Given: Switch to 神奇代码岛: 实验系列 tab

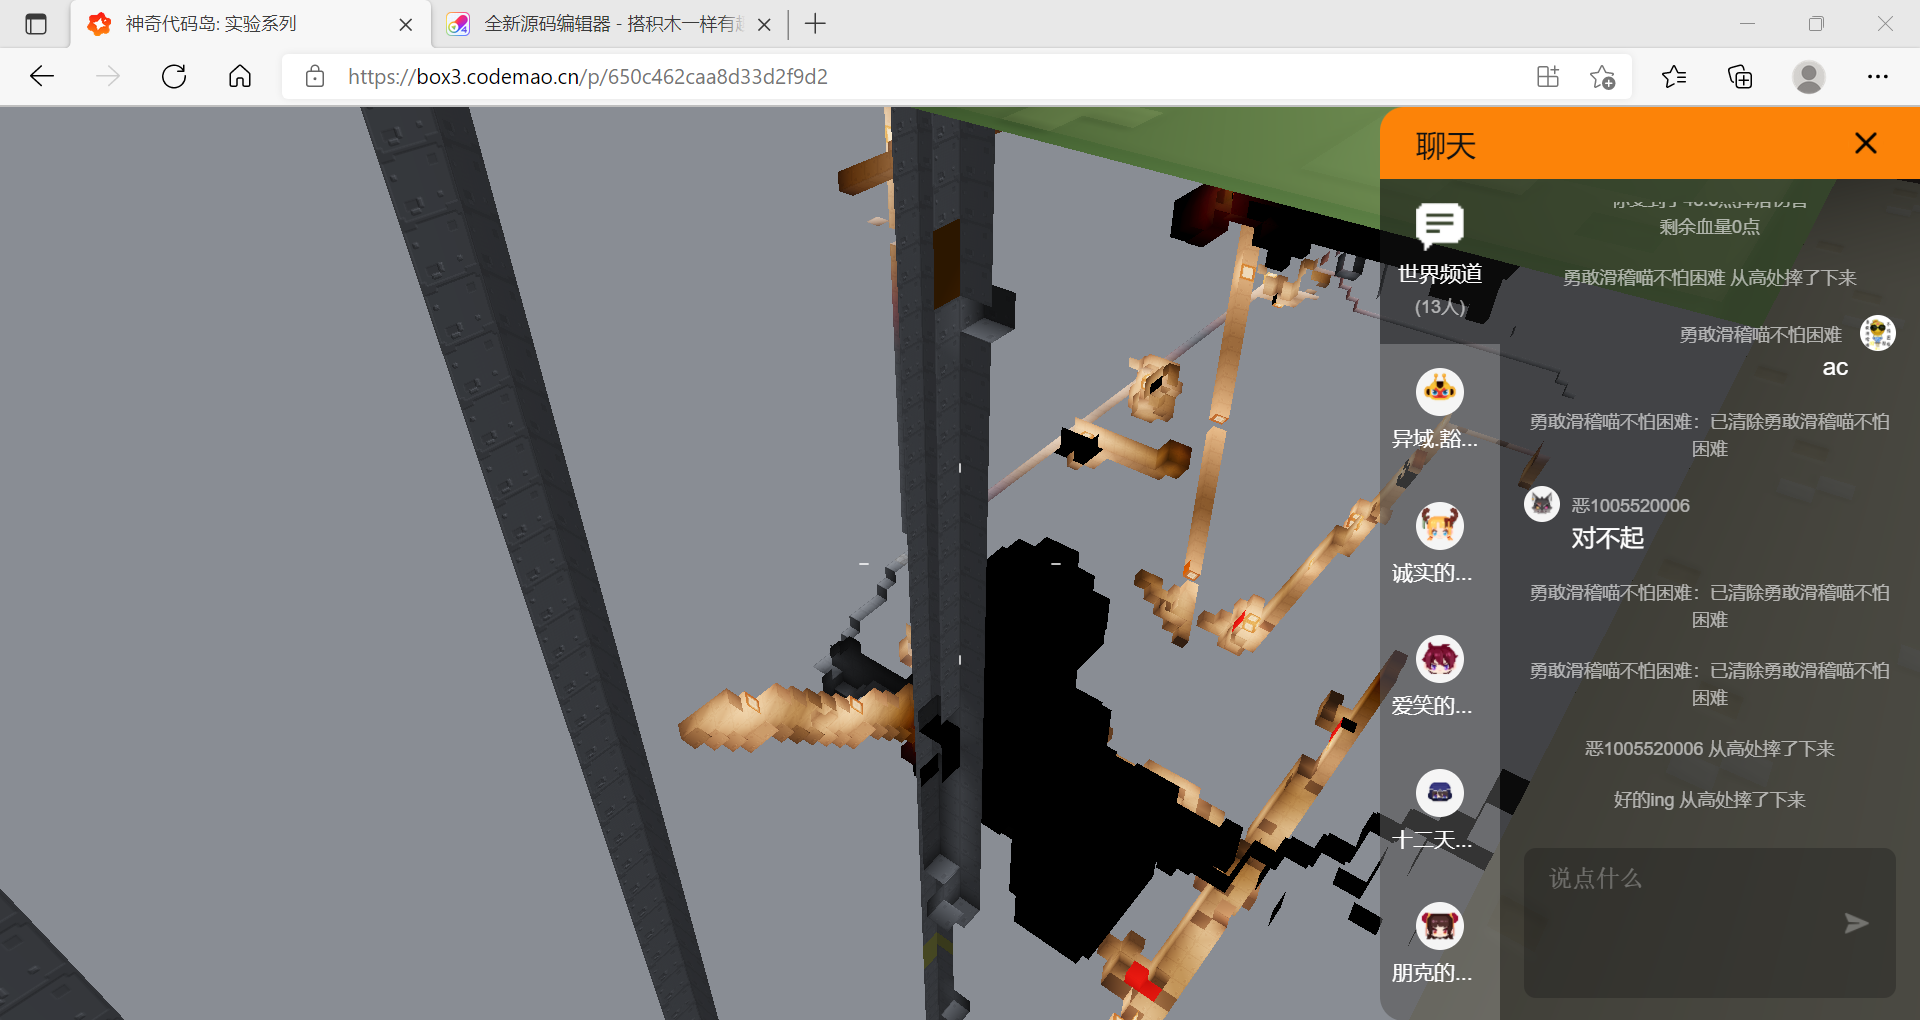Looking at the screenshot, I should [250, 24].
